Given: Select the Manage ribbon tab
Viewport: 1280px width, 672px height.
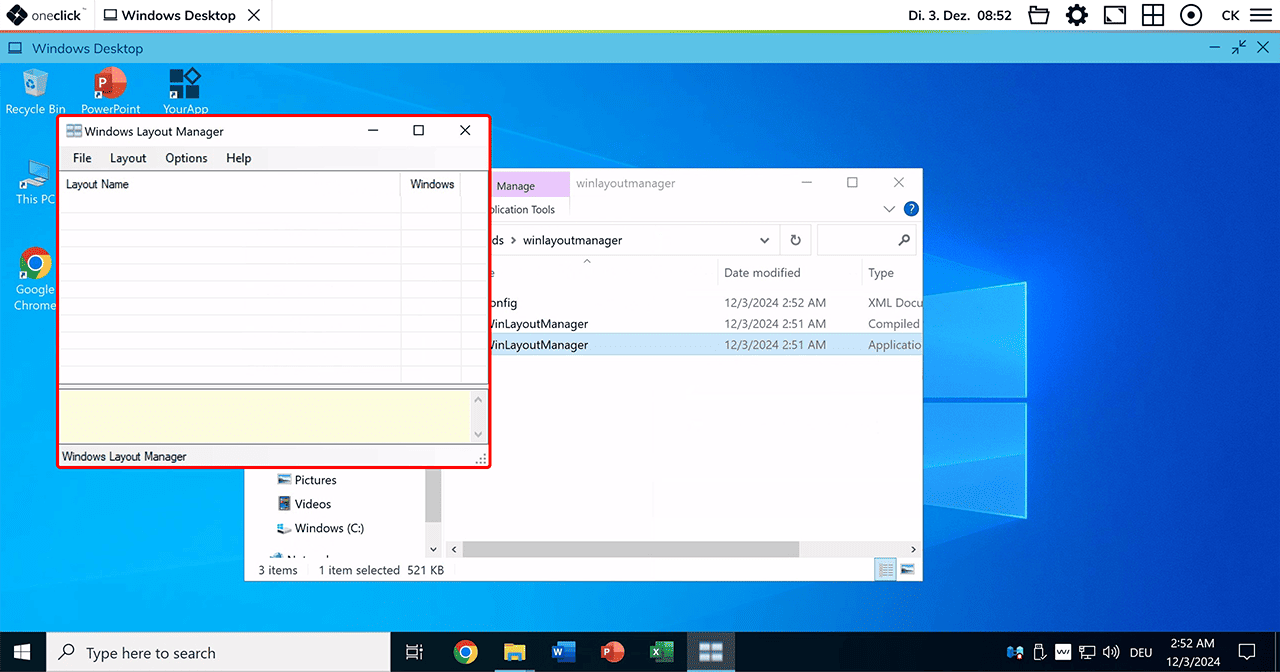Looking at the screenshot, I should pyautogui.click(x=516, y=186).
